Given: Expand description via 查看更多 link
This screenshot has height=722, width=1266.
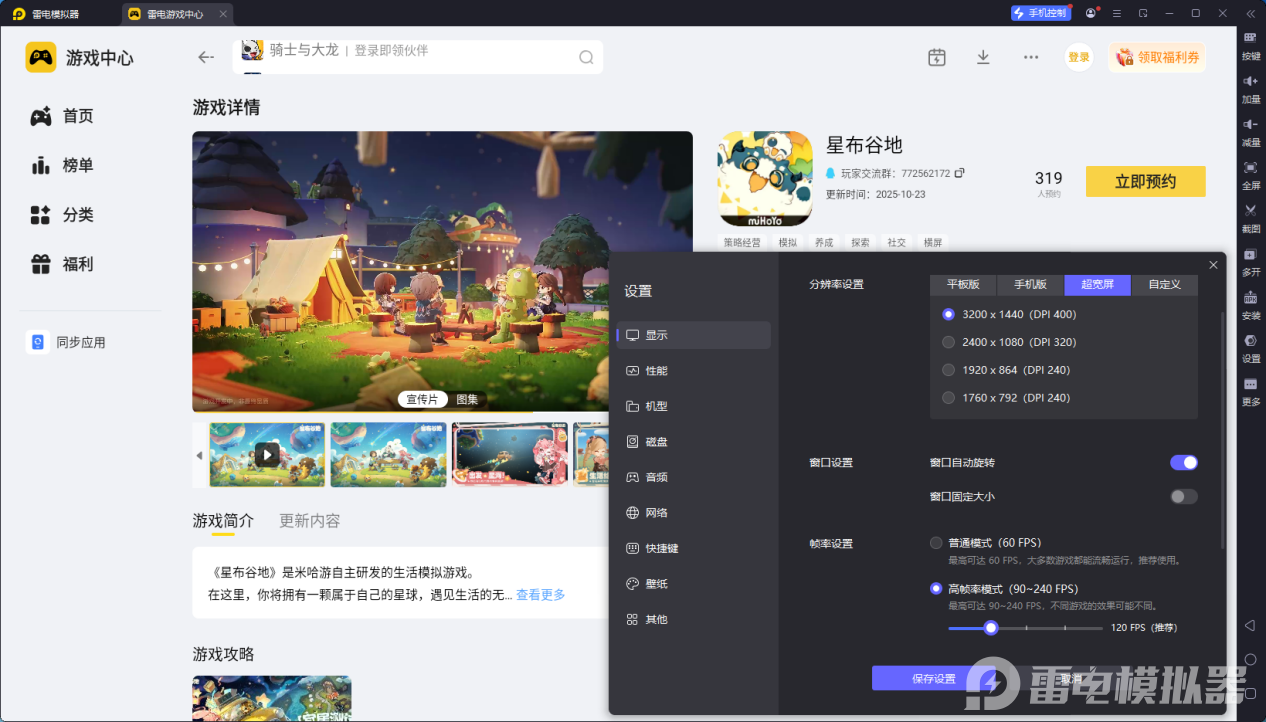Looking at the screenshot, I should (x=540, y=595).
